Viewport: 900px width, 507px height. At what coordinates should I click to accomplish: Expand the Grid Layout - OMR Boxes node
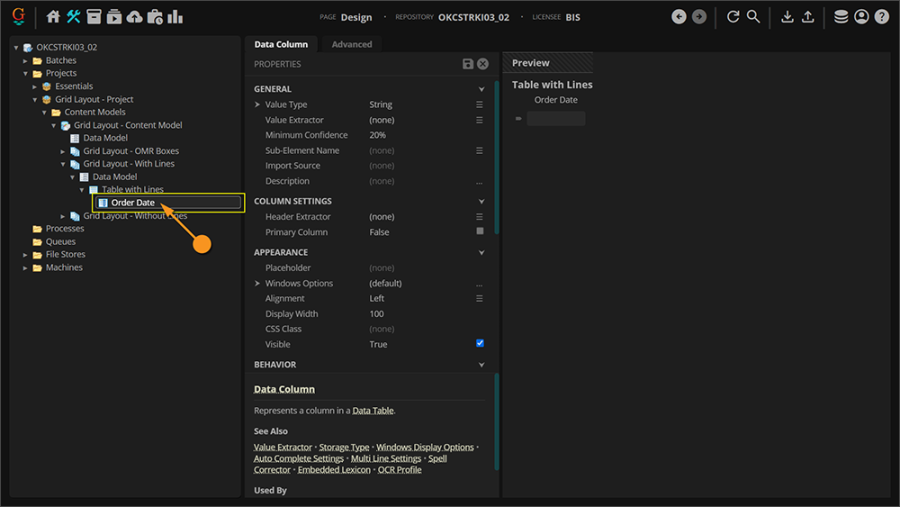(63, 151)
